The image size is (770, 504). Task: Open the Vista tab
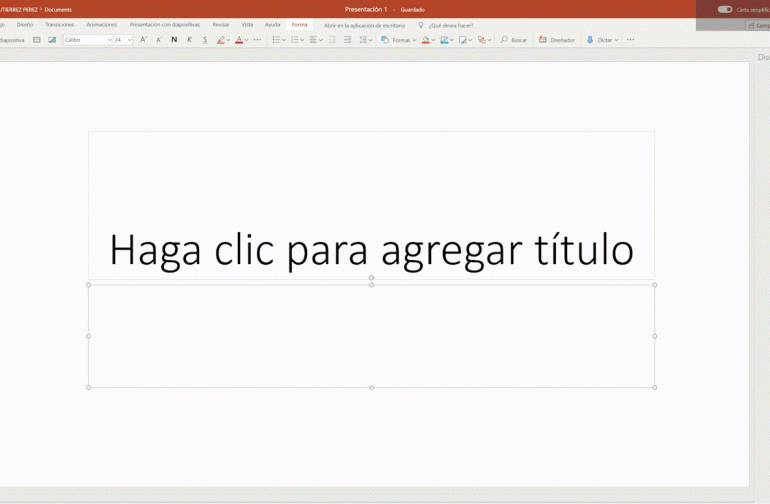coord(247,25)
